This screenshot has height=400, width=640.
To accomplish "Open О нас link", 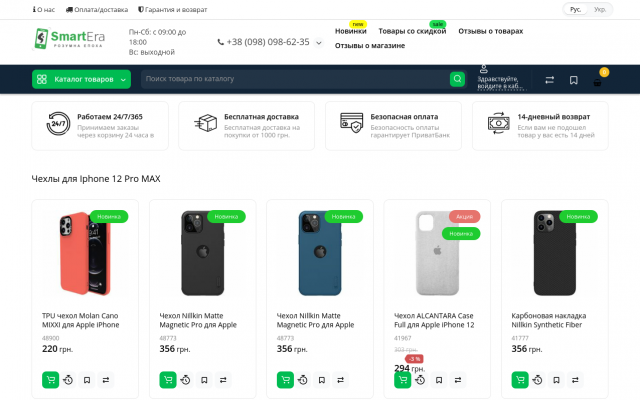I will point(44,9).
